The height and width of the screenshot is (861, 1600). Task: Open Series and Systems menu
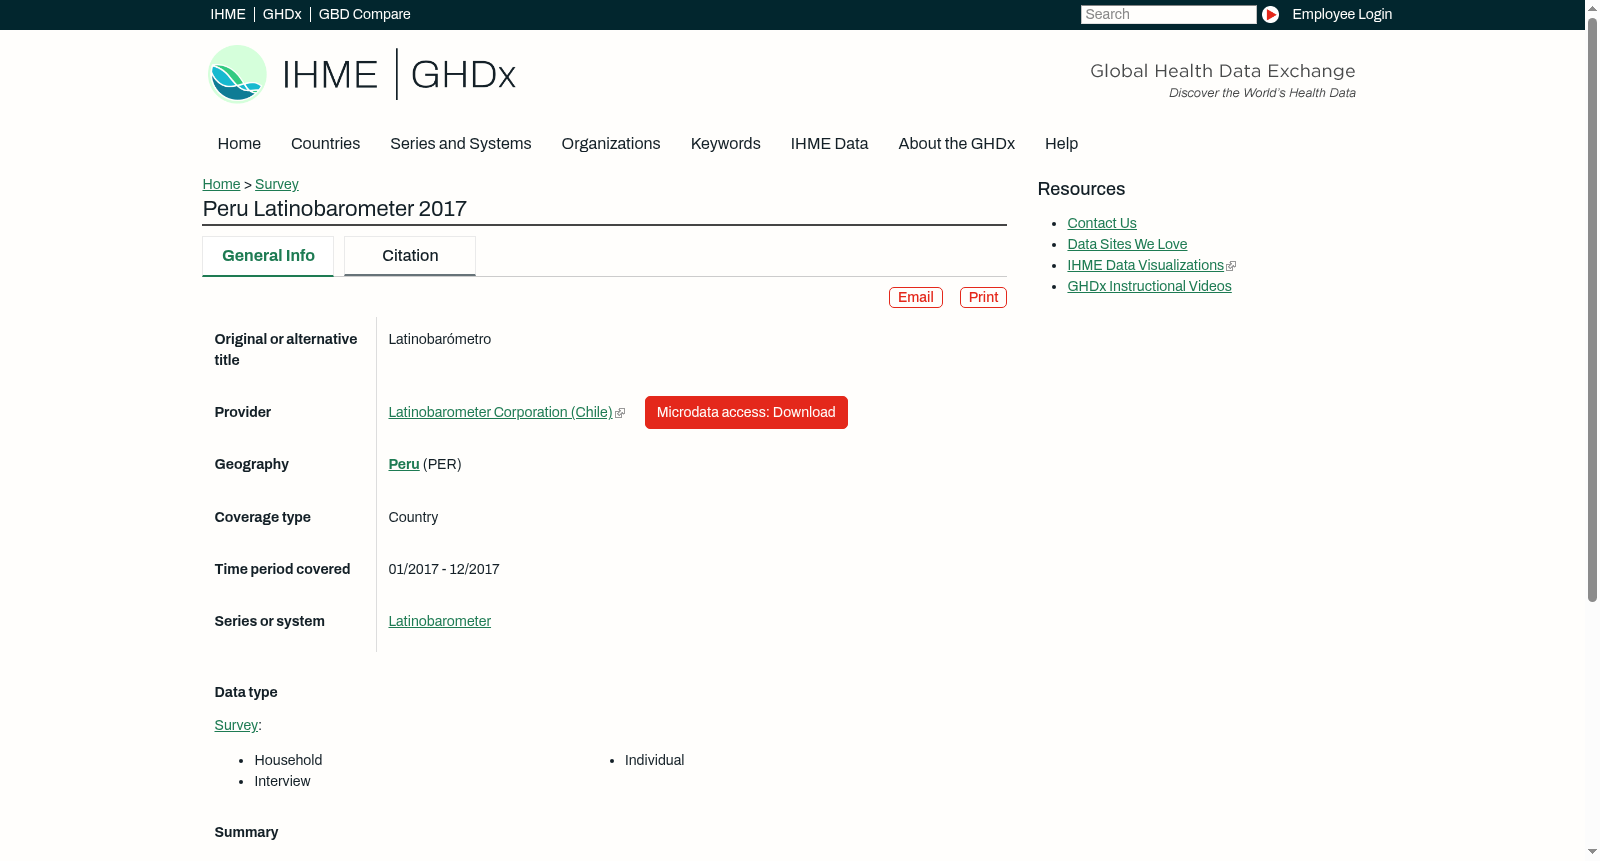coord(461,143)
